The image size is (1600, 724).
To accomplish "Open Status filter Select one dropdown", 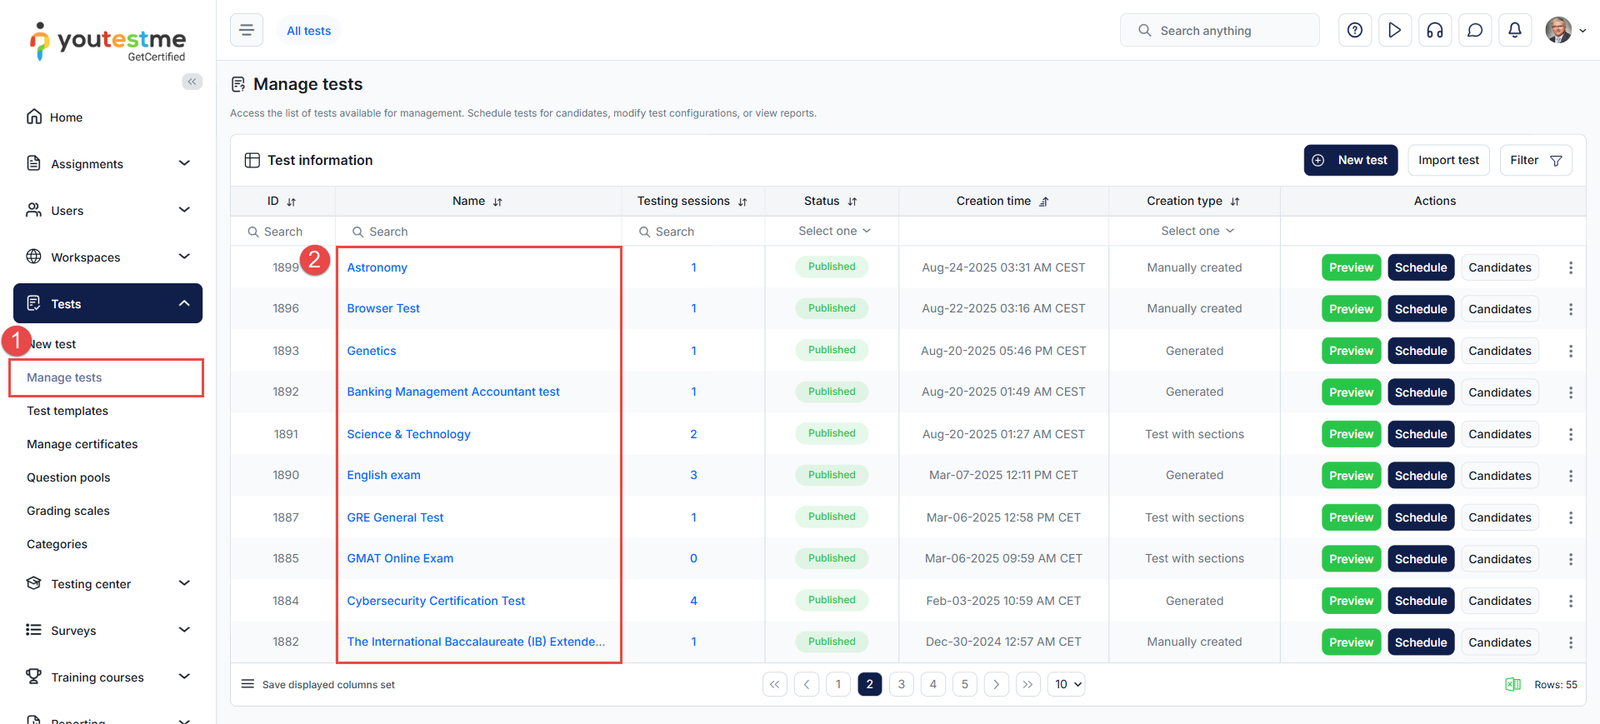I will [834, 231].
